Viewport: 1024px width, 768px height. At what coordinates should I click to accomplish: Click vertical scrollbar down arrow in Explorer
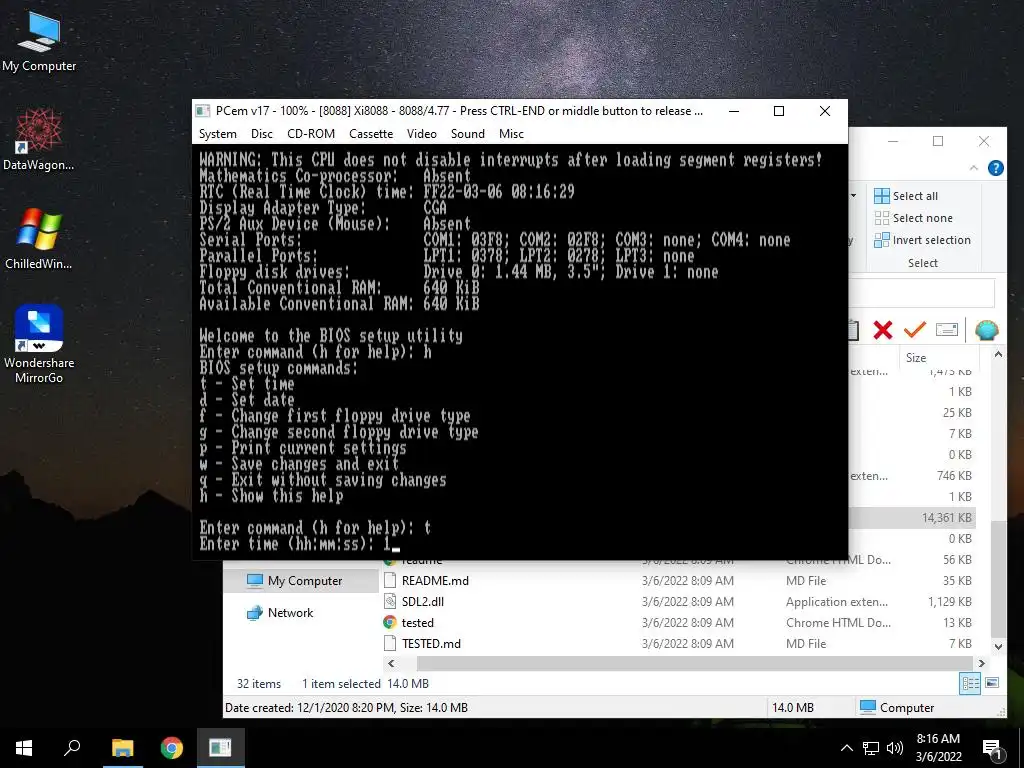[998, 647]
